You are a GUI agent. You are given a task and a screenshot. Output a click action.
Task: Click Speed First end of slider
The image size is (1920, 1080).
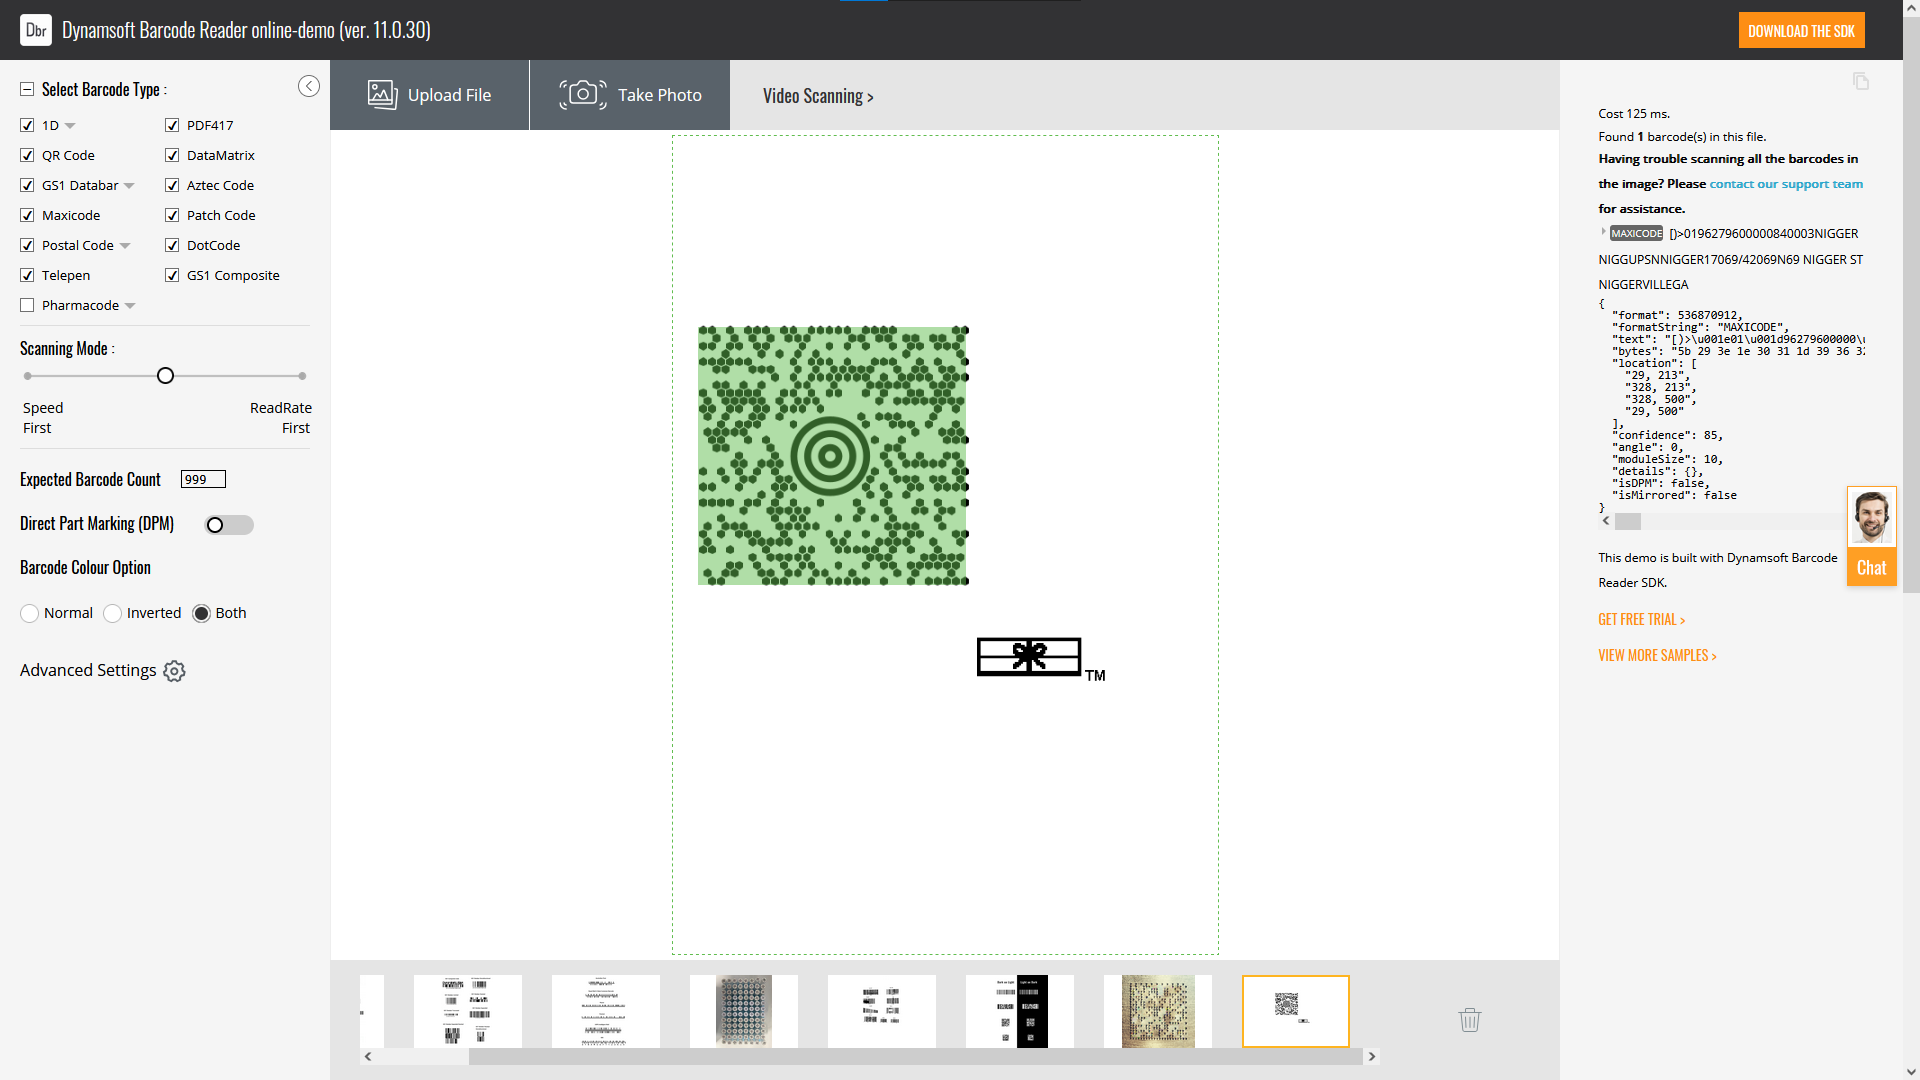click(x=28, y=376)
